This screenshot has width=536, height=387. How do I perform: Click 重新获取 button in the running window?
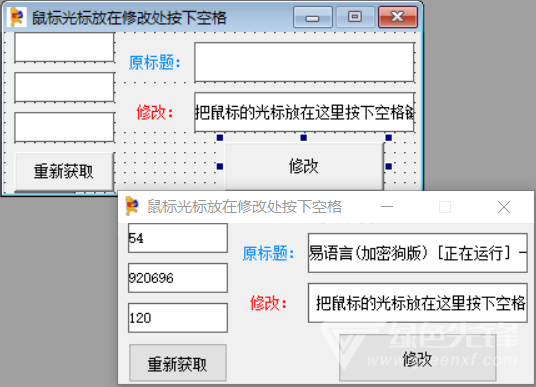point(178,363)
